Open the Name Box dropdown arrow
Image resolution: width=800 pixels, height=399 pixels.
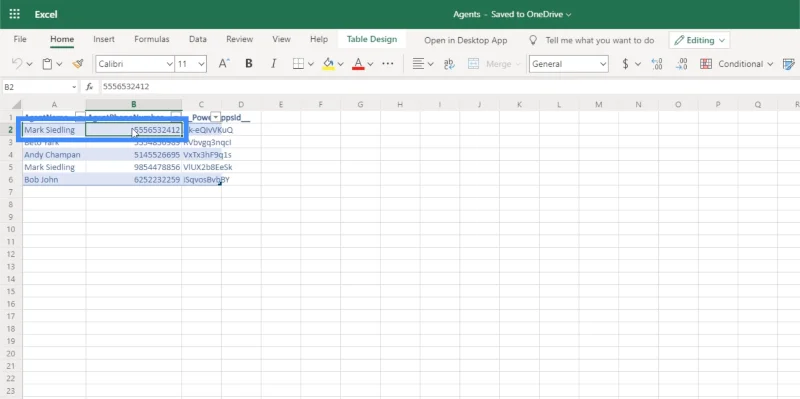(x=74, y=87)
